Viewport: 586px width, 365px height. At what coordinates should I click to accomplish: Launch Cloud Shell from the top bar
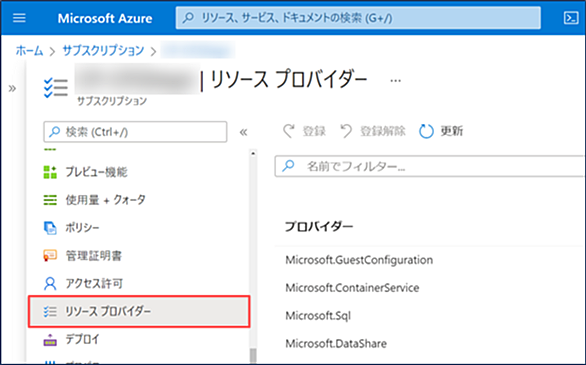tap(571, 18)
